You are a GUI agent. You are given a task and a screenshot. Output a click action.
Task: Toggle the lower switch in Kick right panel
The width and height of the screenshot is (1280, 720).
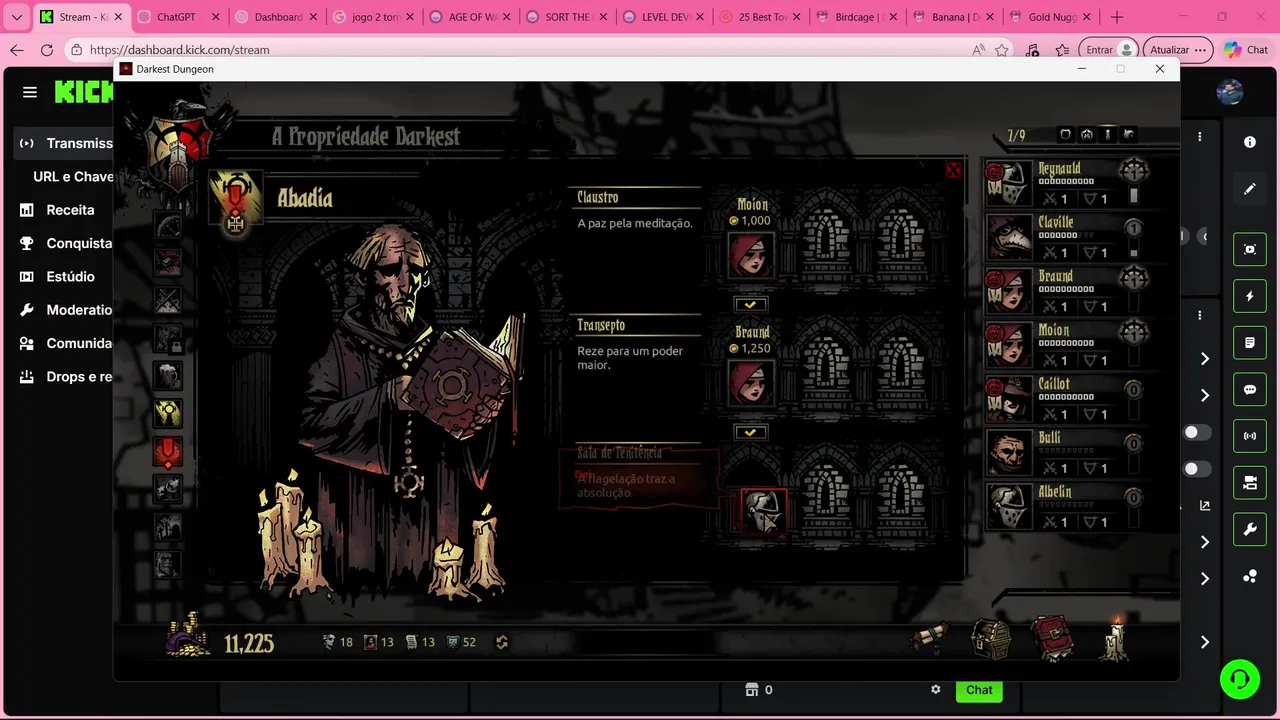[x=1197, y=469]
